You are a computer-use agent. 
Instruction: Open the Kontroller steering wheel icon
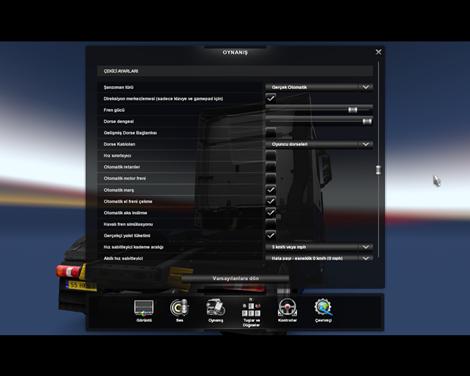287,310
